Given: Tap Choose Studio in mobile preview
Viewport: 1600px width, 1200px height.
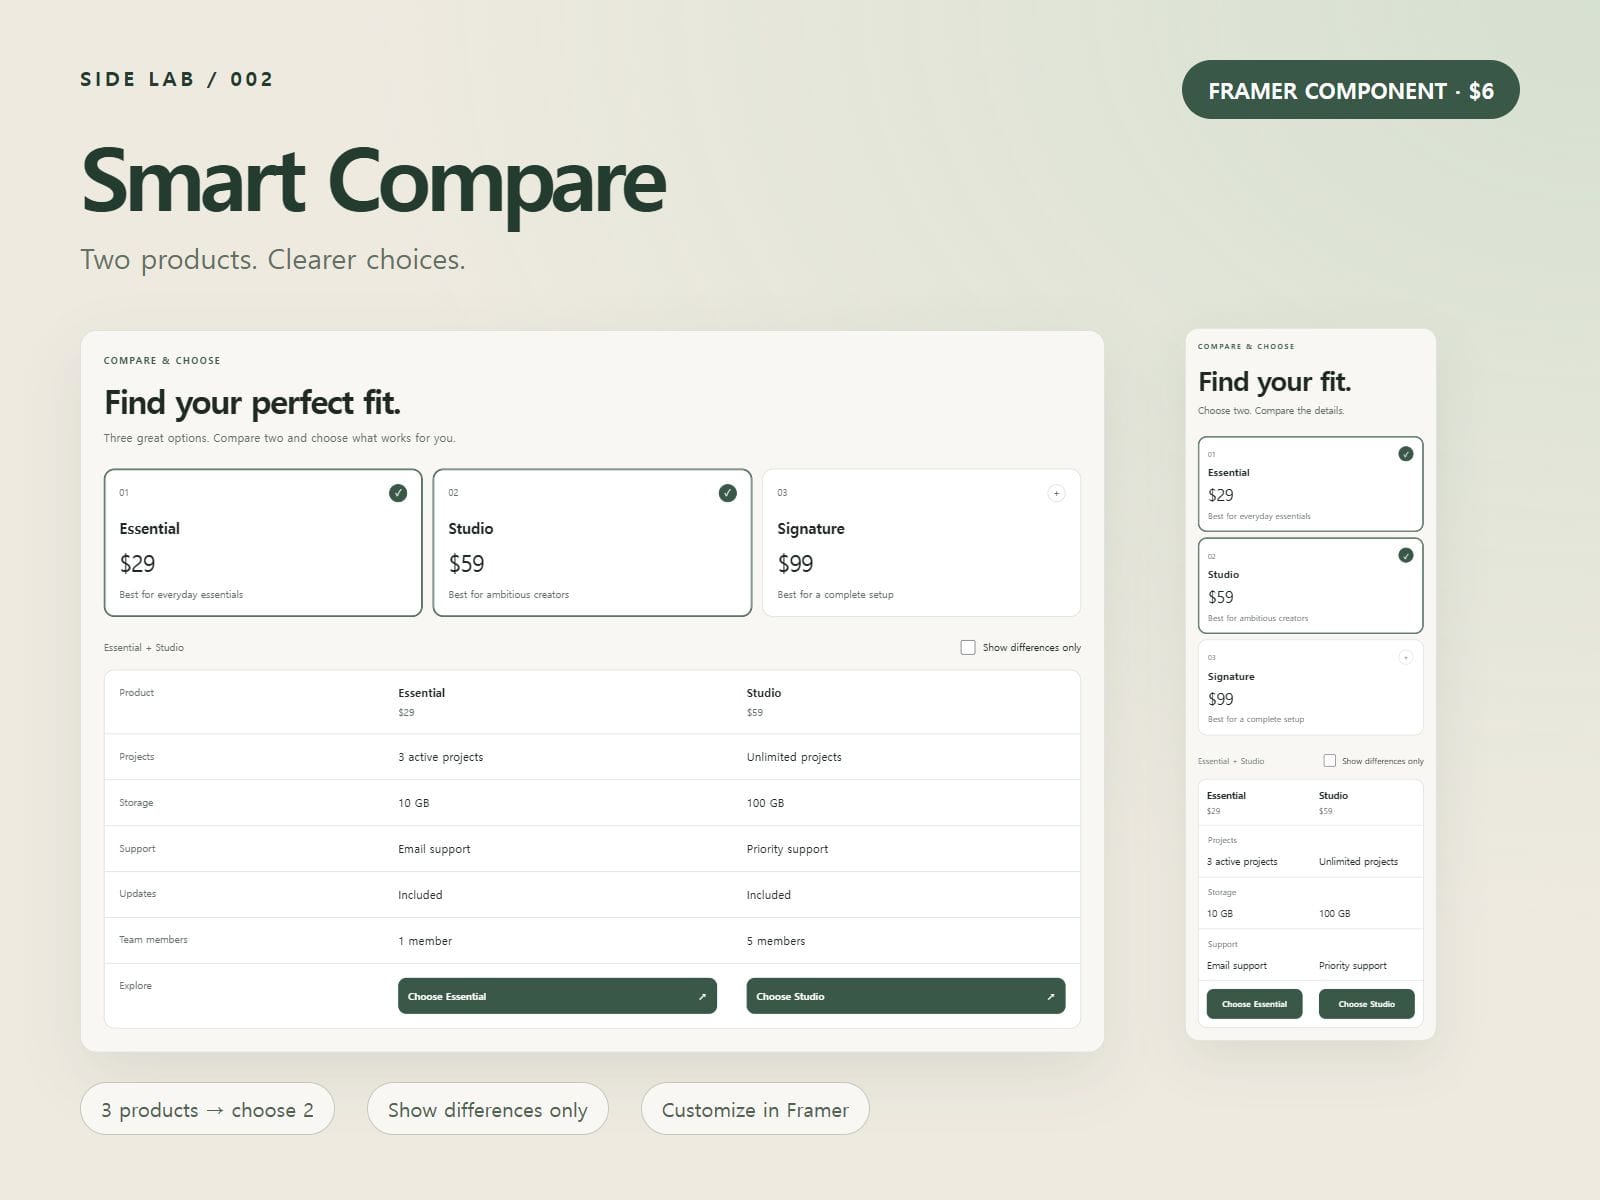Looking at the screenshot, I should [x=1367, y=1004].
